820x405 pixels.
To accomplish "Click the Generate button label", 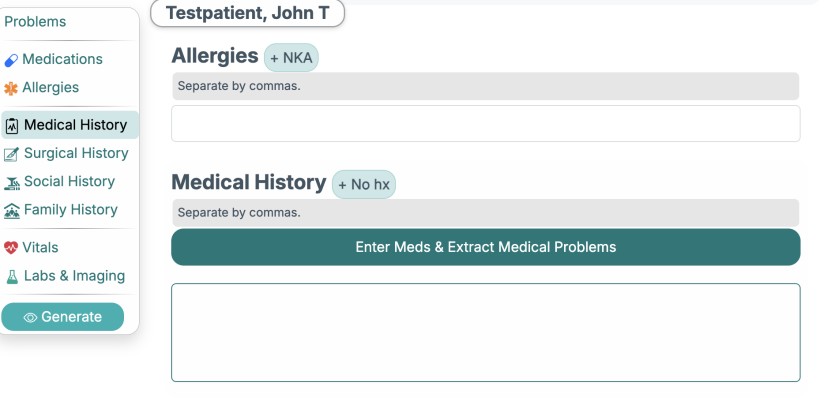I will (x=71, y=317).
